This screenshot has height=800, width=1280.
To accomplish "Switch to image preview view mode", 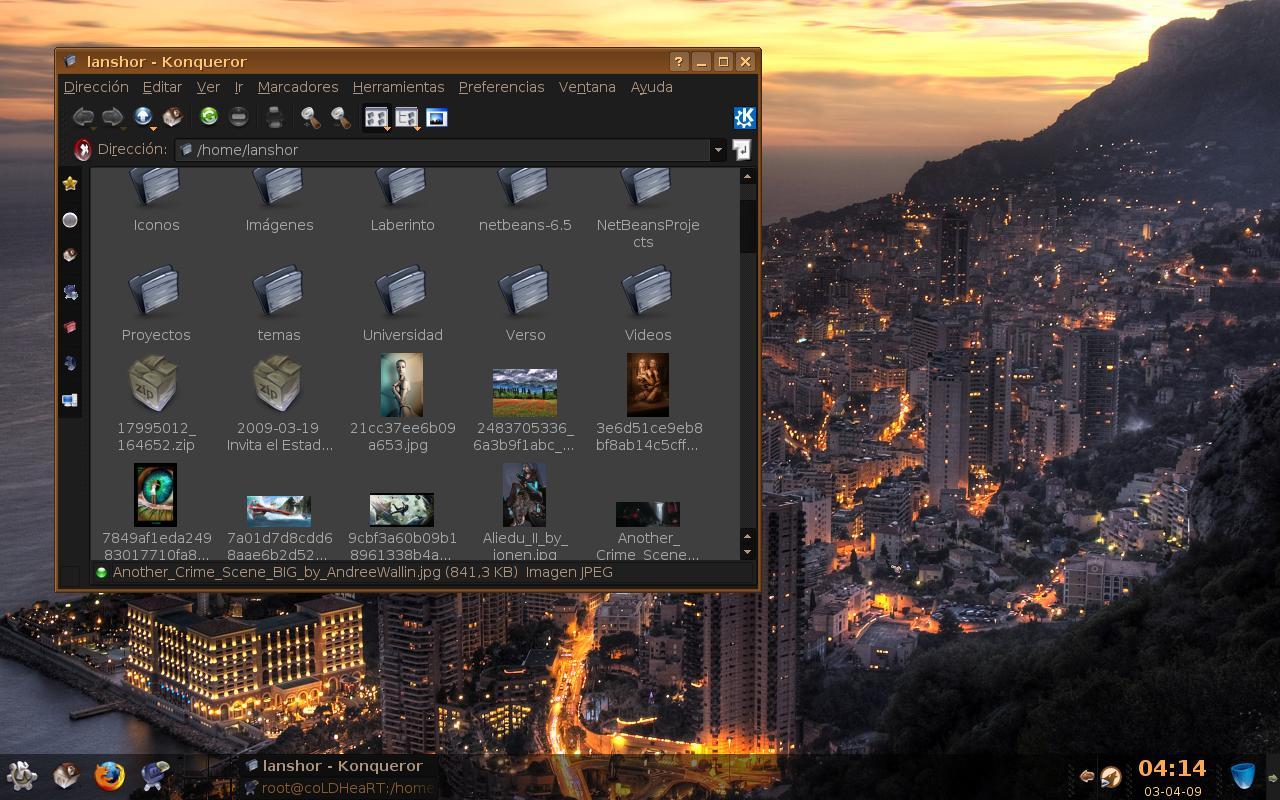I will click(x=436, y=118).
